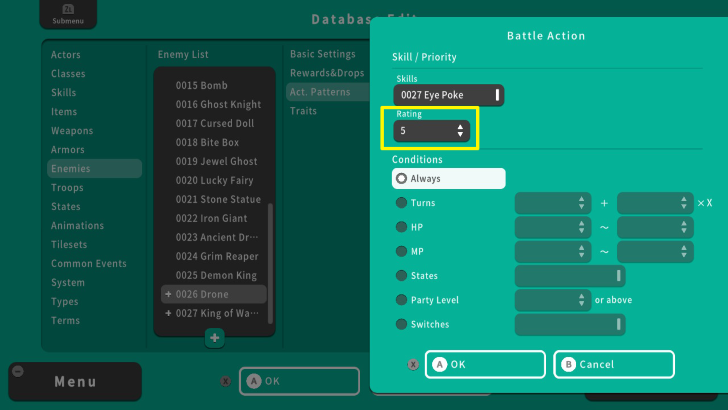Select enemy 0020 Lucky Fairy

(x=214, y=181)
